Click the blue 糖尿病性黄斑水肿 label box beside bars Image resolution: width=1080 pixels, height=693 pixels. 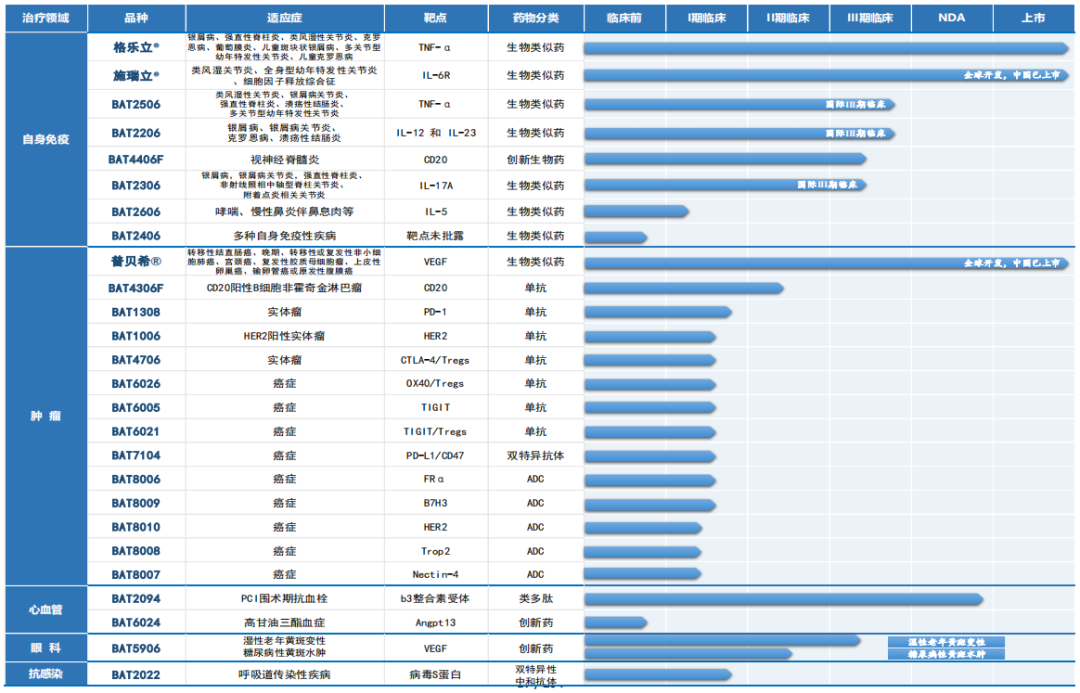point(946,654)
